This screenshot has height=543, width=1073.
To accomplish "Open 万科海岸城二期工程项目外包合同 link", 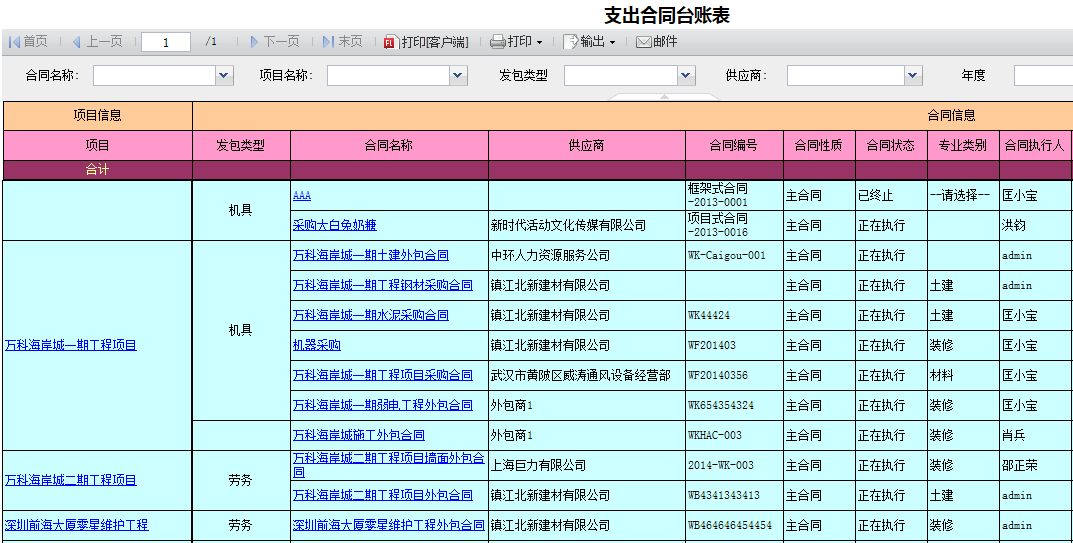I will coord(383,495).
